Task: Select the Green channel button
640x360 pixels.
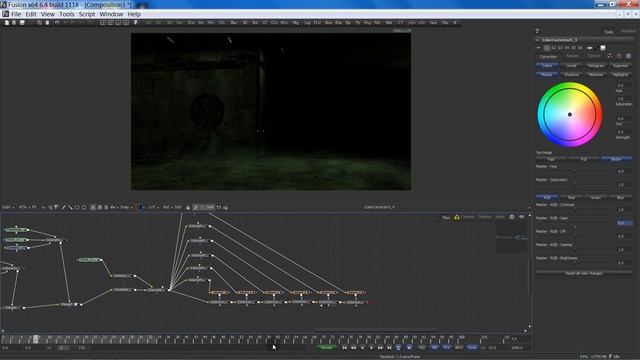Action: point(596,198)
